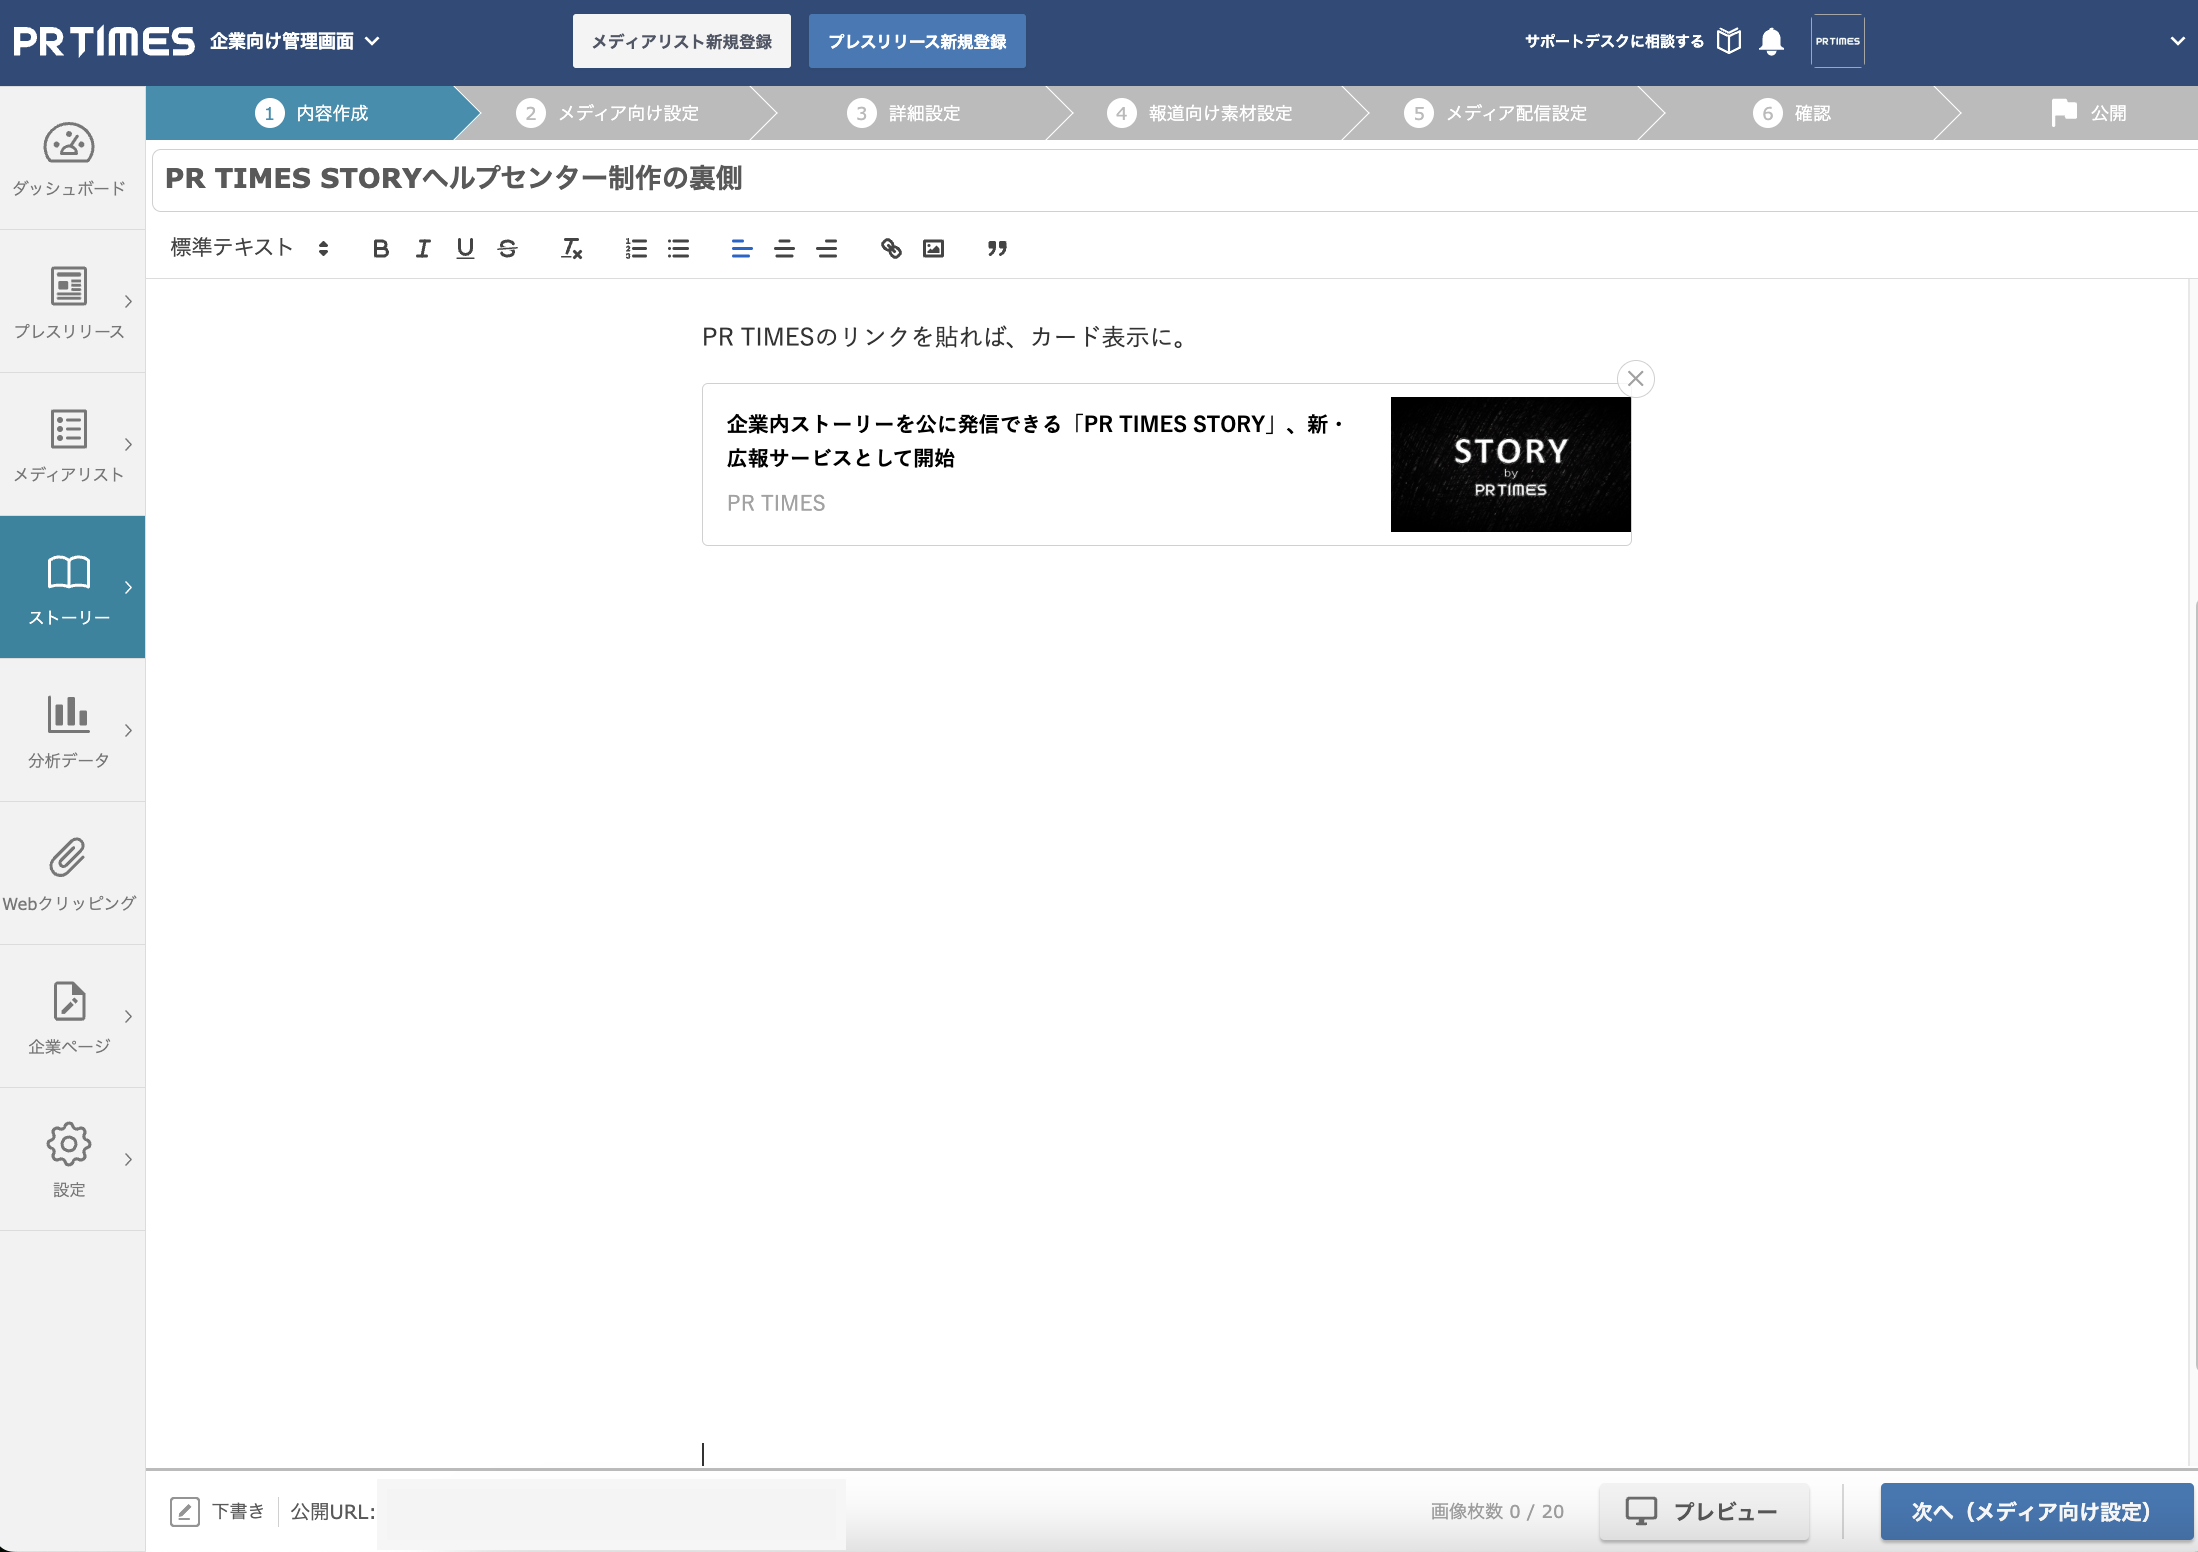2198x1552 pixels.
Task: Go to step 3 詳細設定
Action: (904, 113)
